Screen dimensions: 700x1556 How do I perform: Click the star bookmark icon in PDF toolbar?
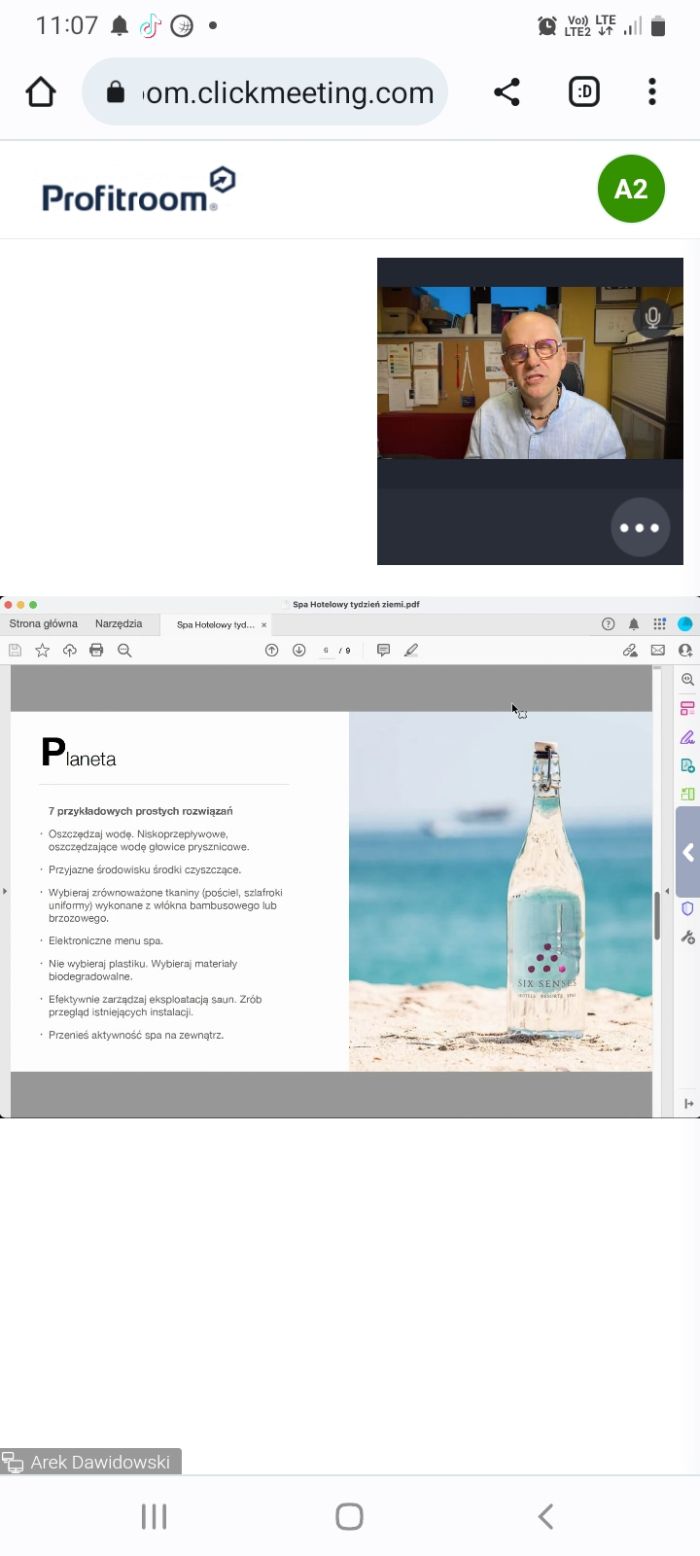coord(42,650)
